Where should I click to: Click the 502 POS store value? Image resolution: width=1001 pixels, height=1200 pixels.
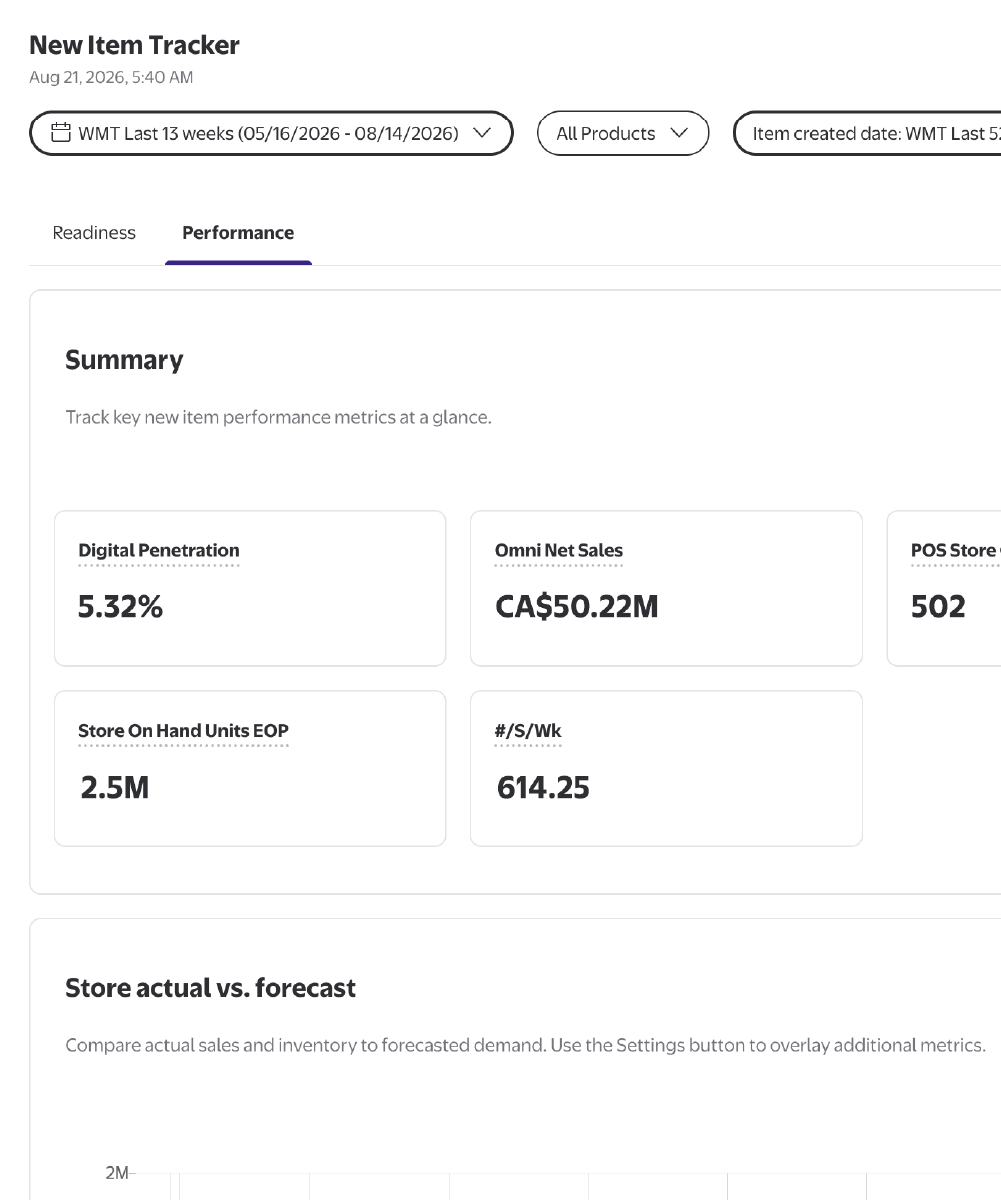[x=938, y=606]
